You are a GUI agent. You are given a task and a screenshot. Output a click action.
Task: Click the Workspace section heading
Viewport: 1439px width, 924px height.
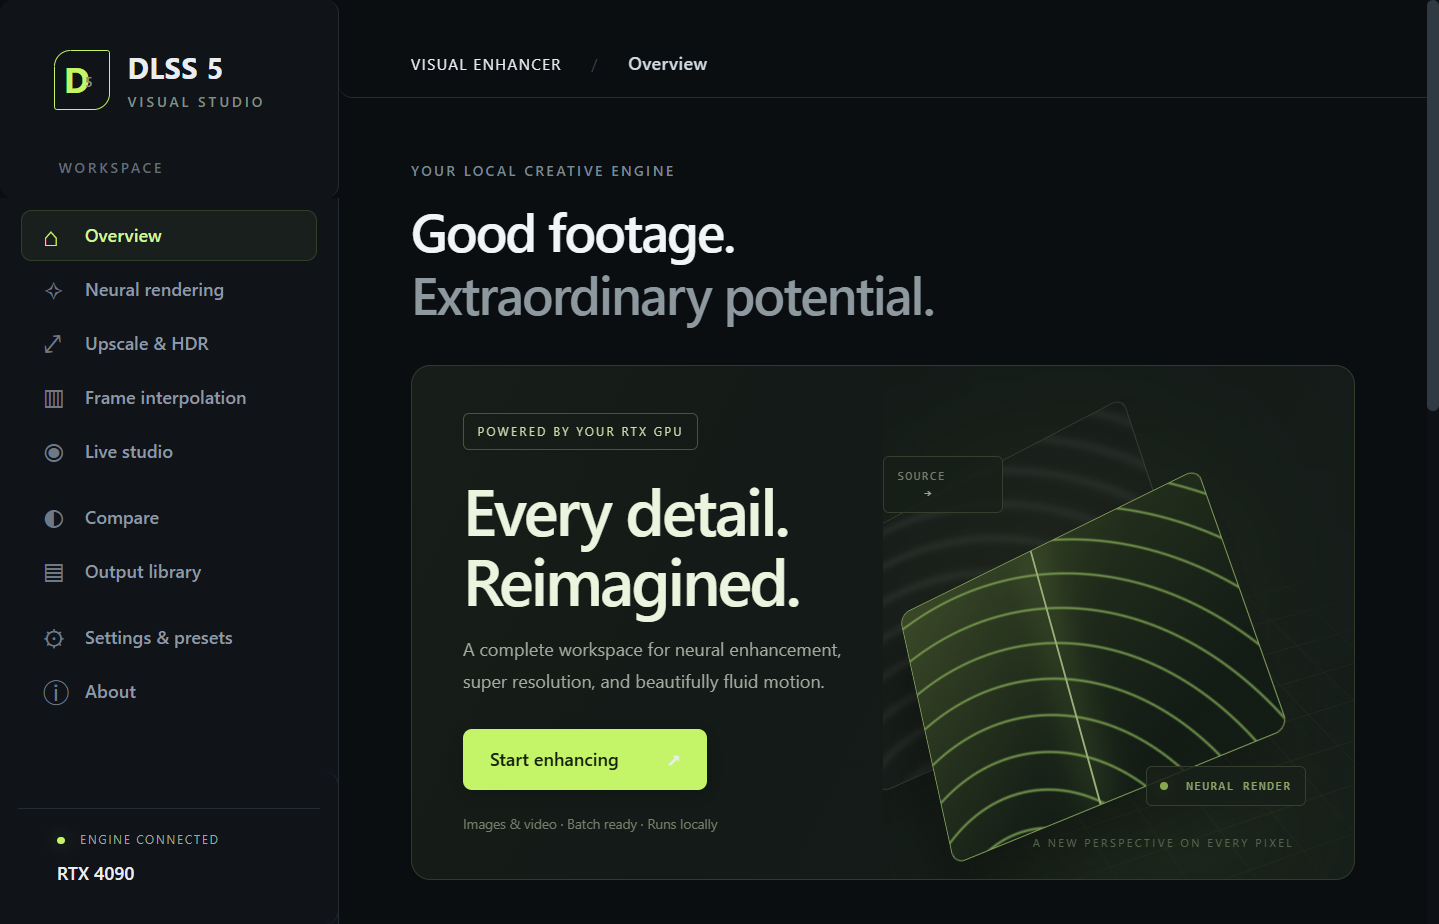point(111,168)
